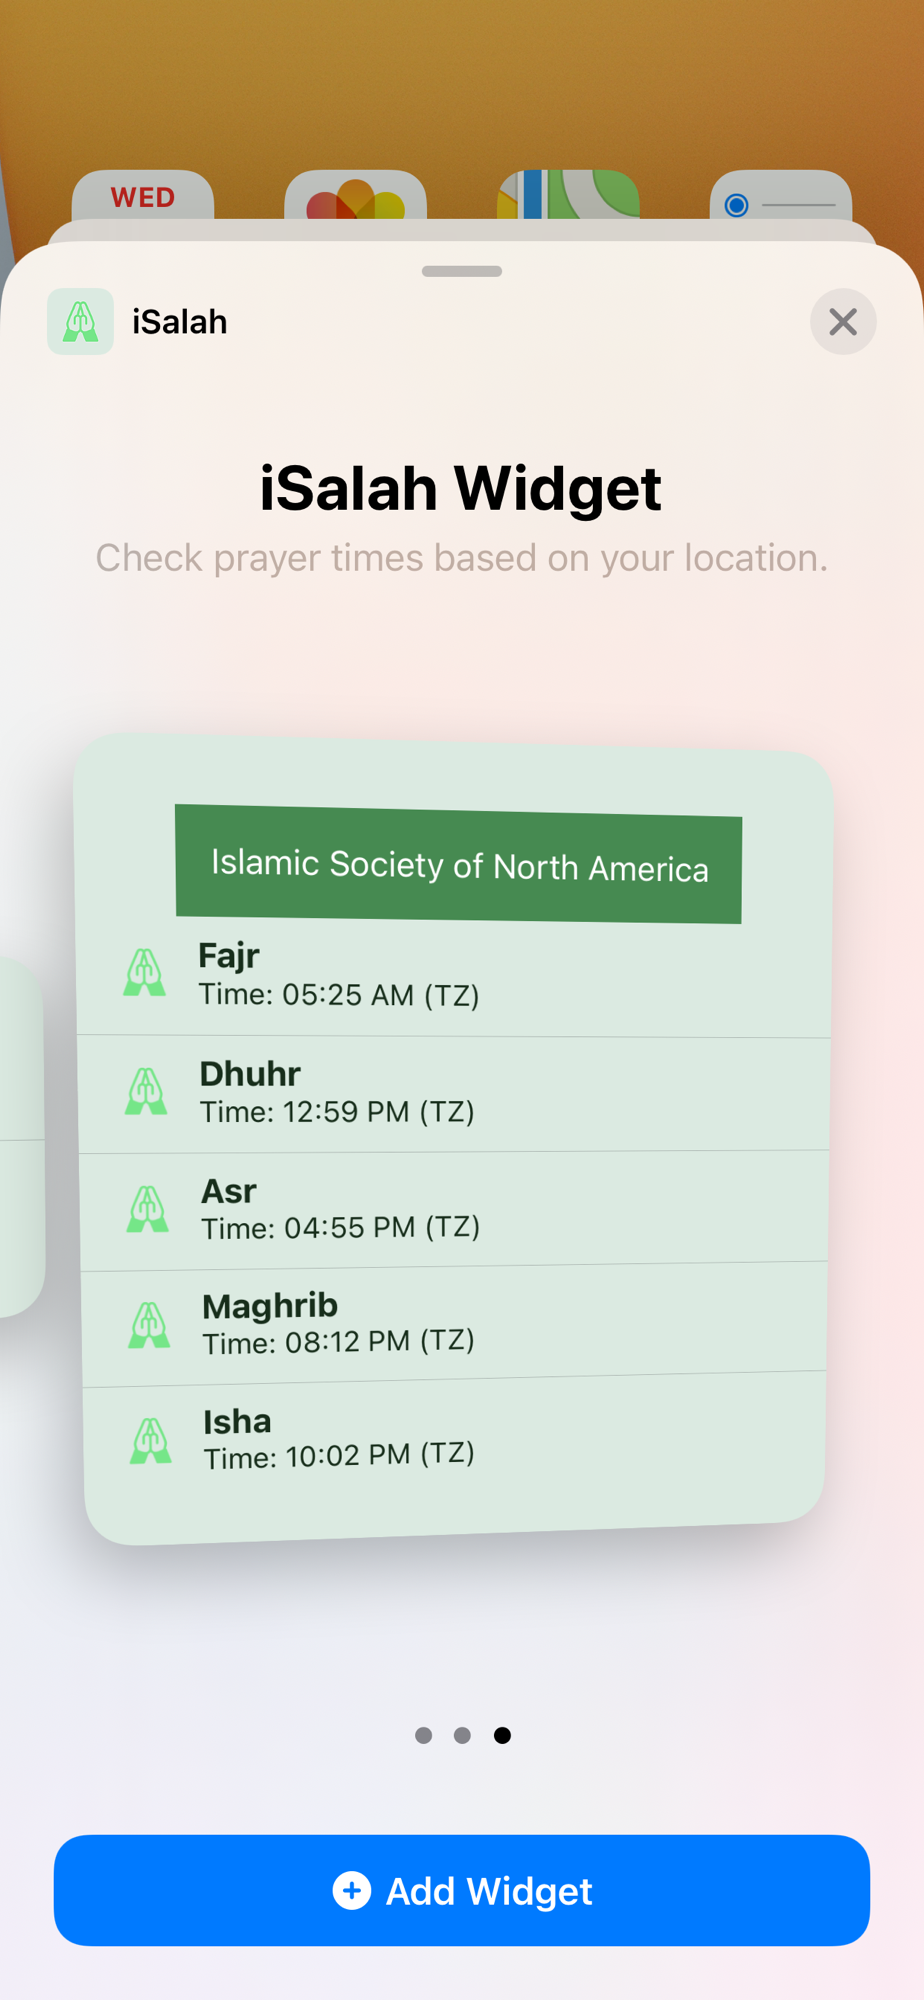
Task: Tap the Maps widget in background
Action: [x=568, y=195]
